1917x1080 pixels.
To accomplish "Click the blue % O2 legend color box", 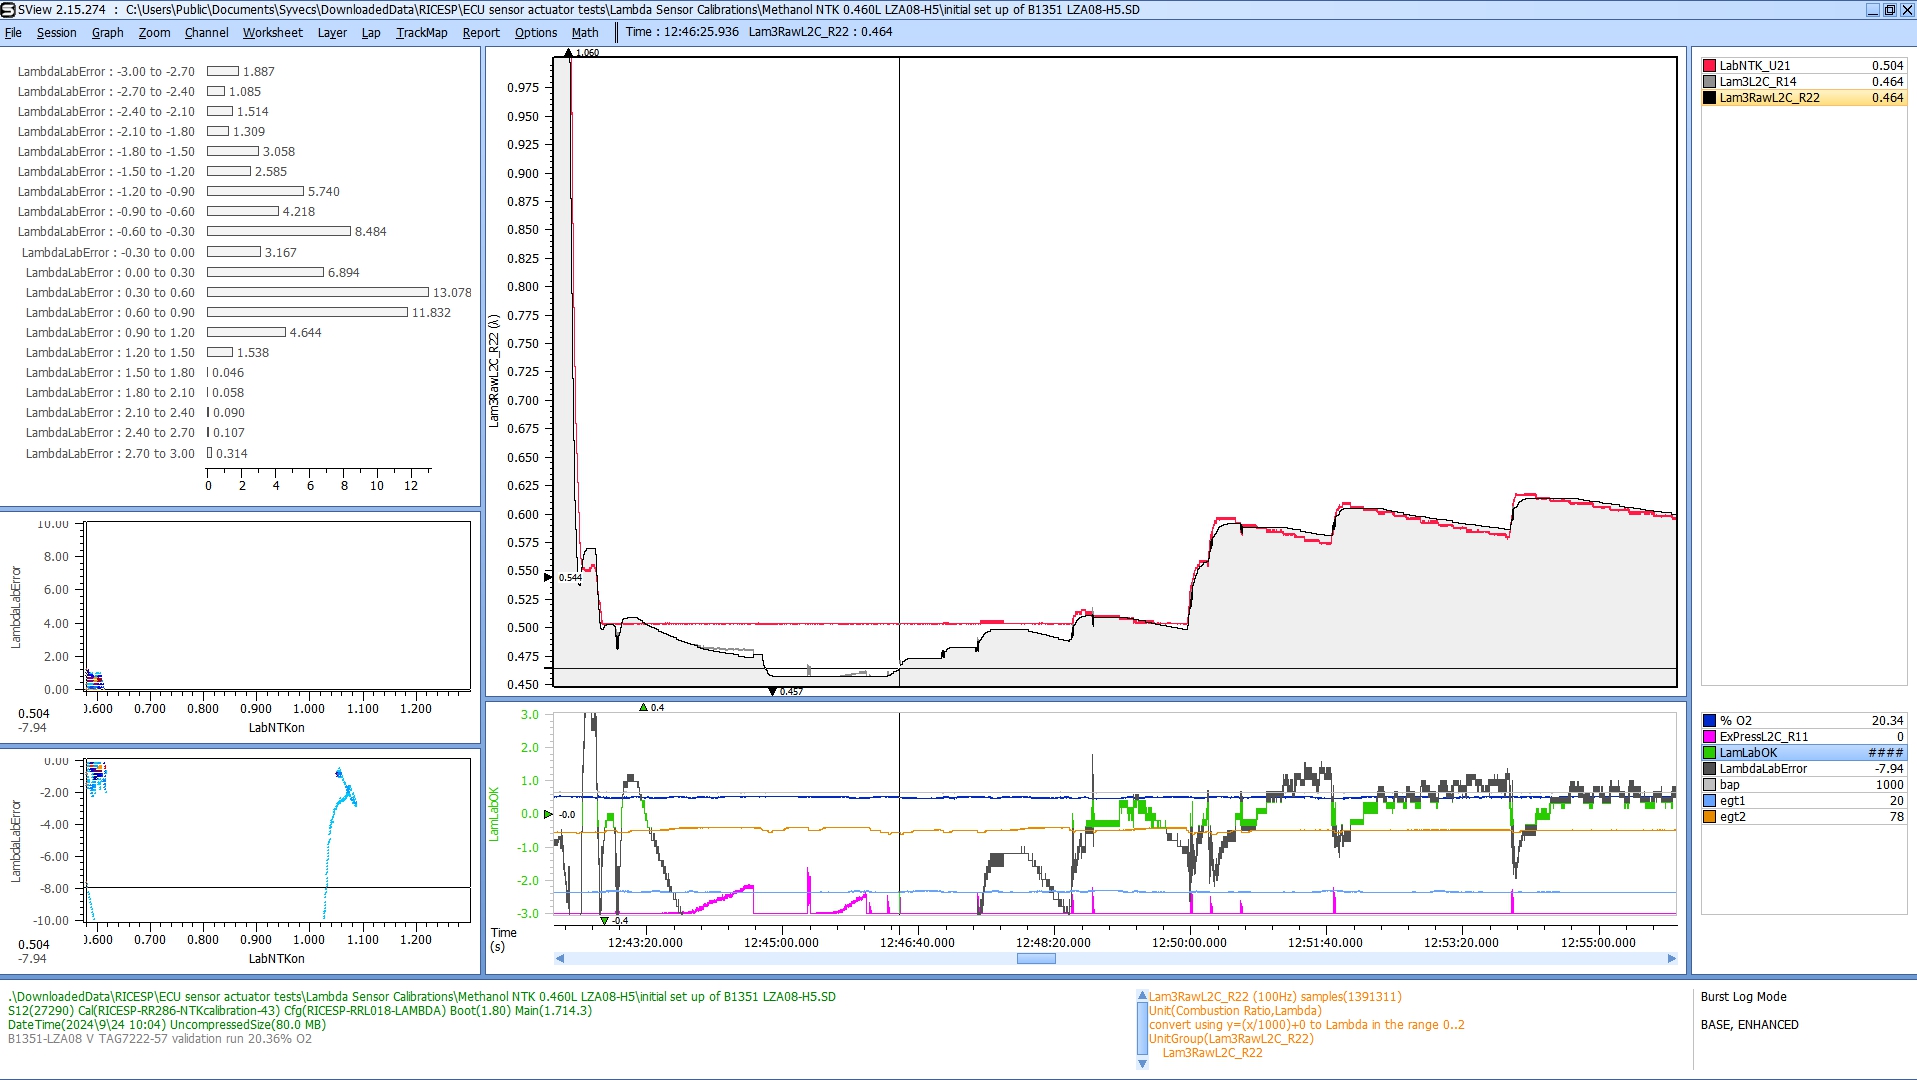I will (x=1709, y=721).
